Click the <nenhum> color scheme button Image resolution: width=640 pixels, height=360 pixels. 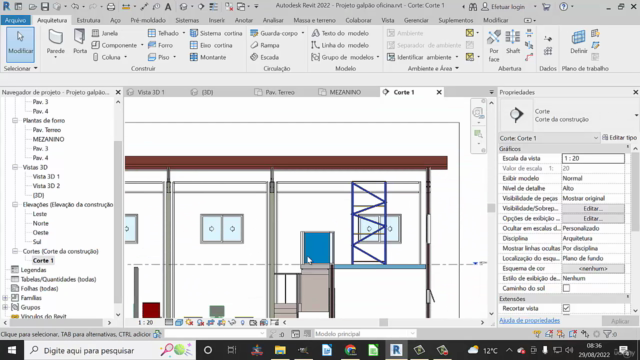[593, 268]
